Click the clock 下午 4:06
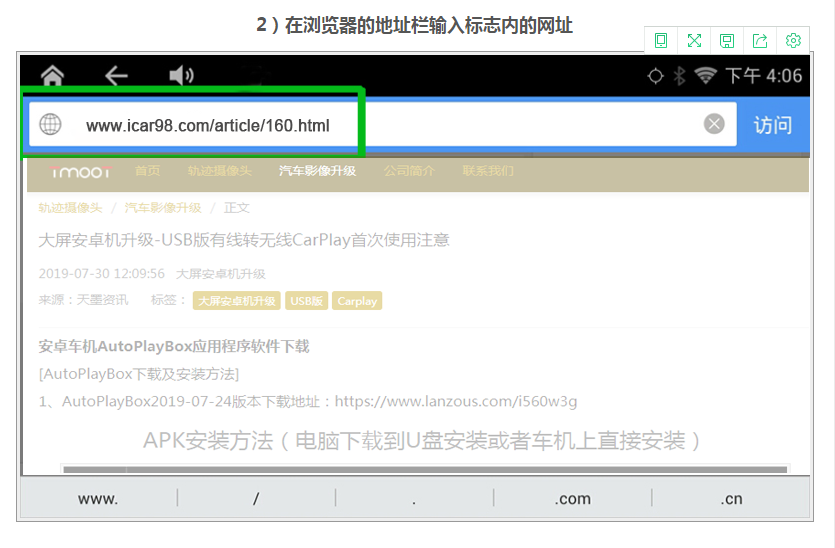Image resolution: width=835 pixels, height=548 pixels. [764, 76]
